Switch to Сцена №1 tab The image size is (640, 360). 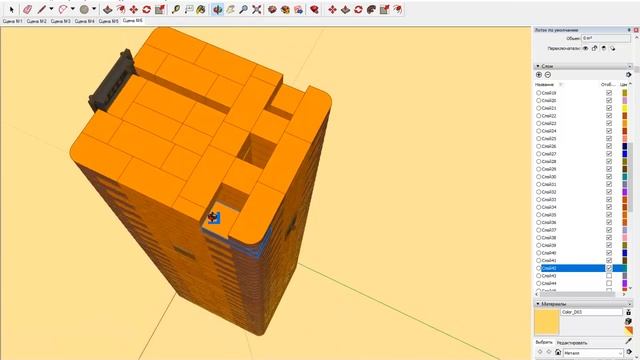(x=12, y=21)
